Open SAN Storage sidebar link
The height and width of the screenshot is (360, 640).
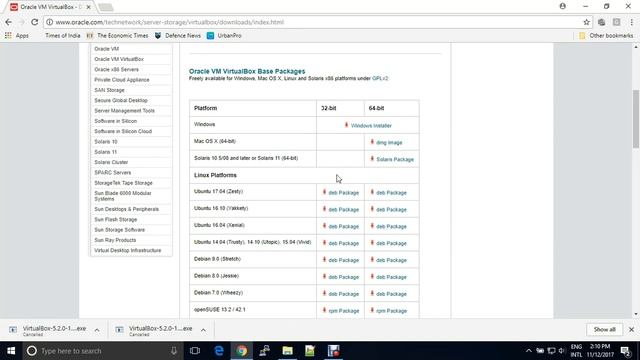[x=109, y=90]
